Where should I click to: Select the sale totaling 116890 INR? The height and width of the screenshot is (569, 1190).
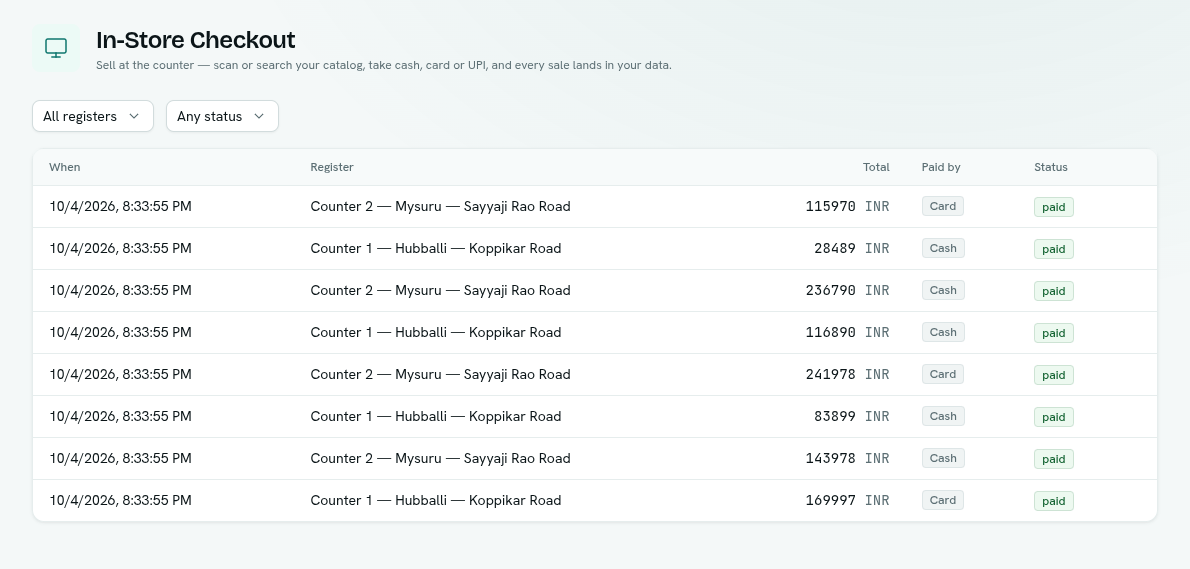pos(595,332)
